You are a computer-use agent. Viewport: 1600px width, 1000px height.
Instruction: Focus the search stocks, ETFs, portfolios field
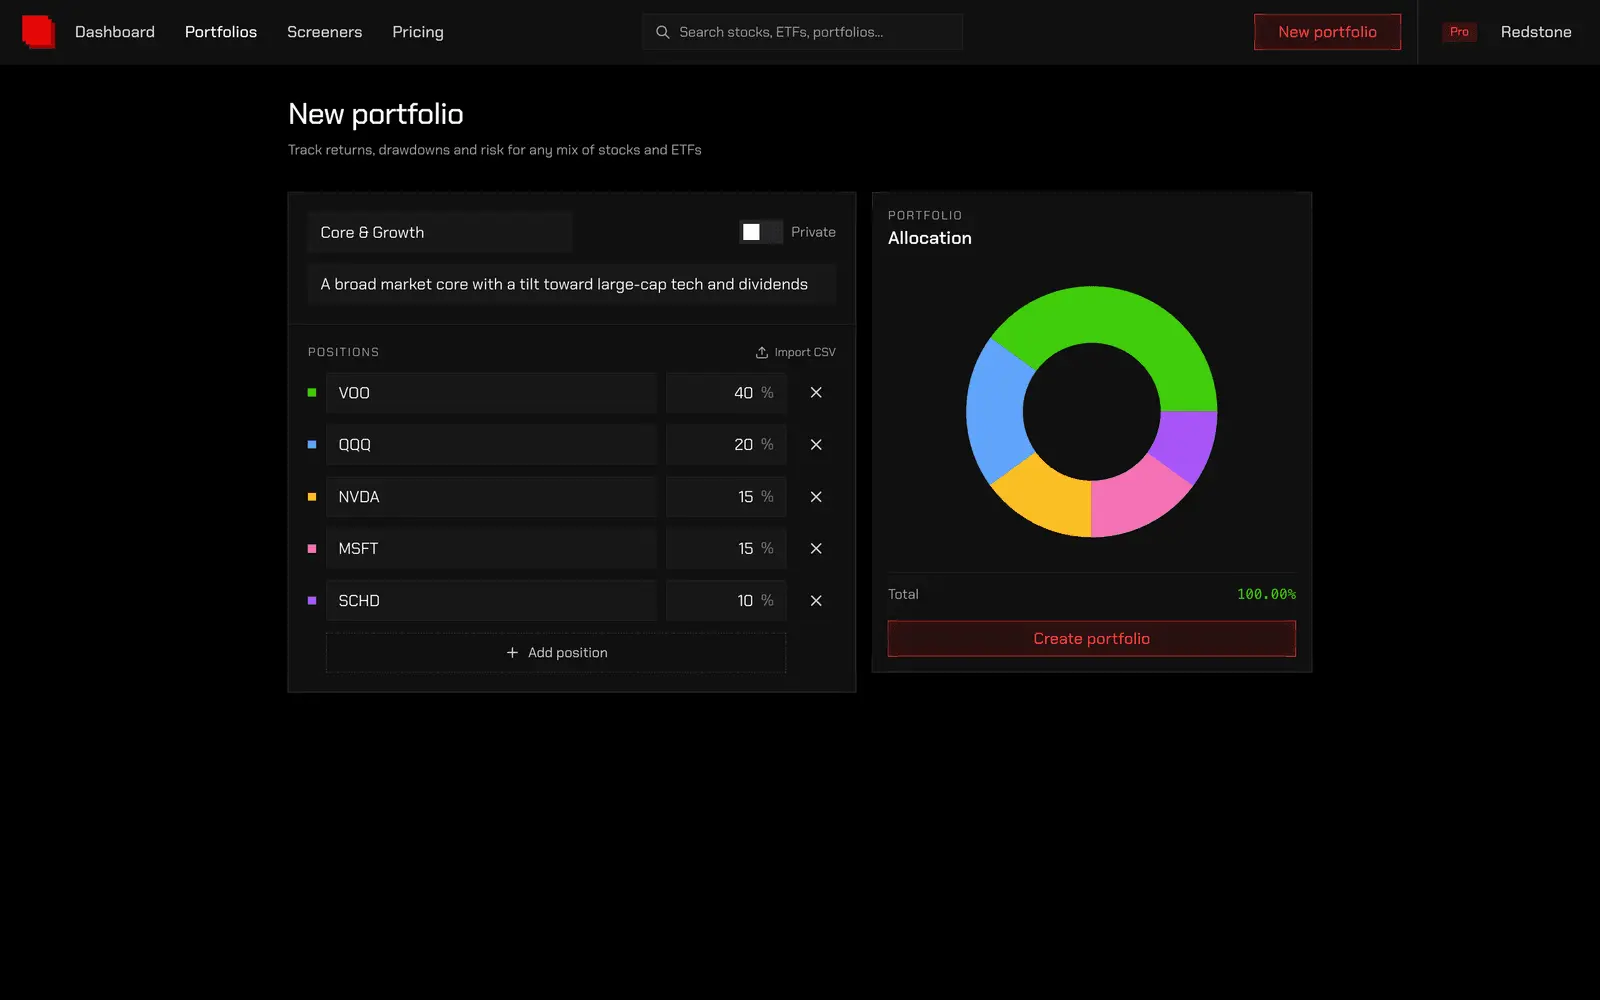pos(802,32)
